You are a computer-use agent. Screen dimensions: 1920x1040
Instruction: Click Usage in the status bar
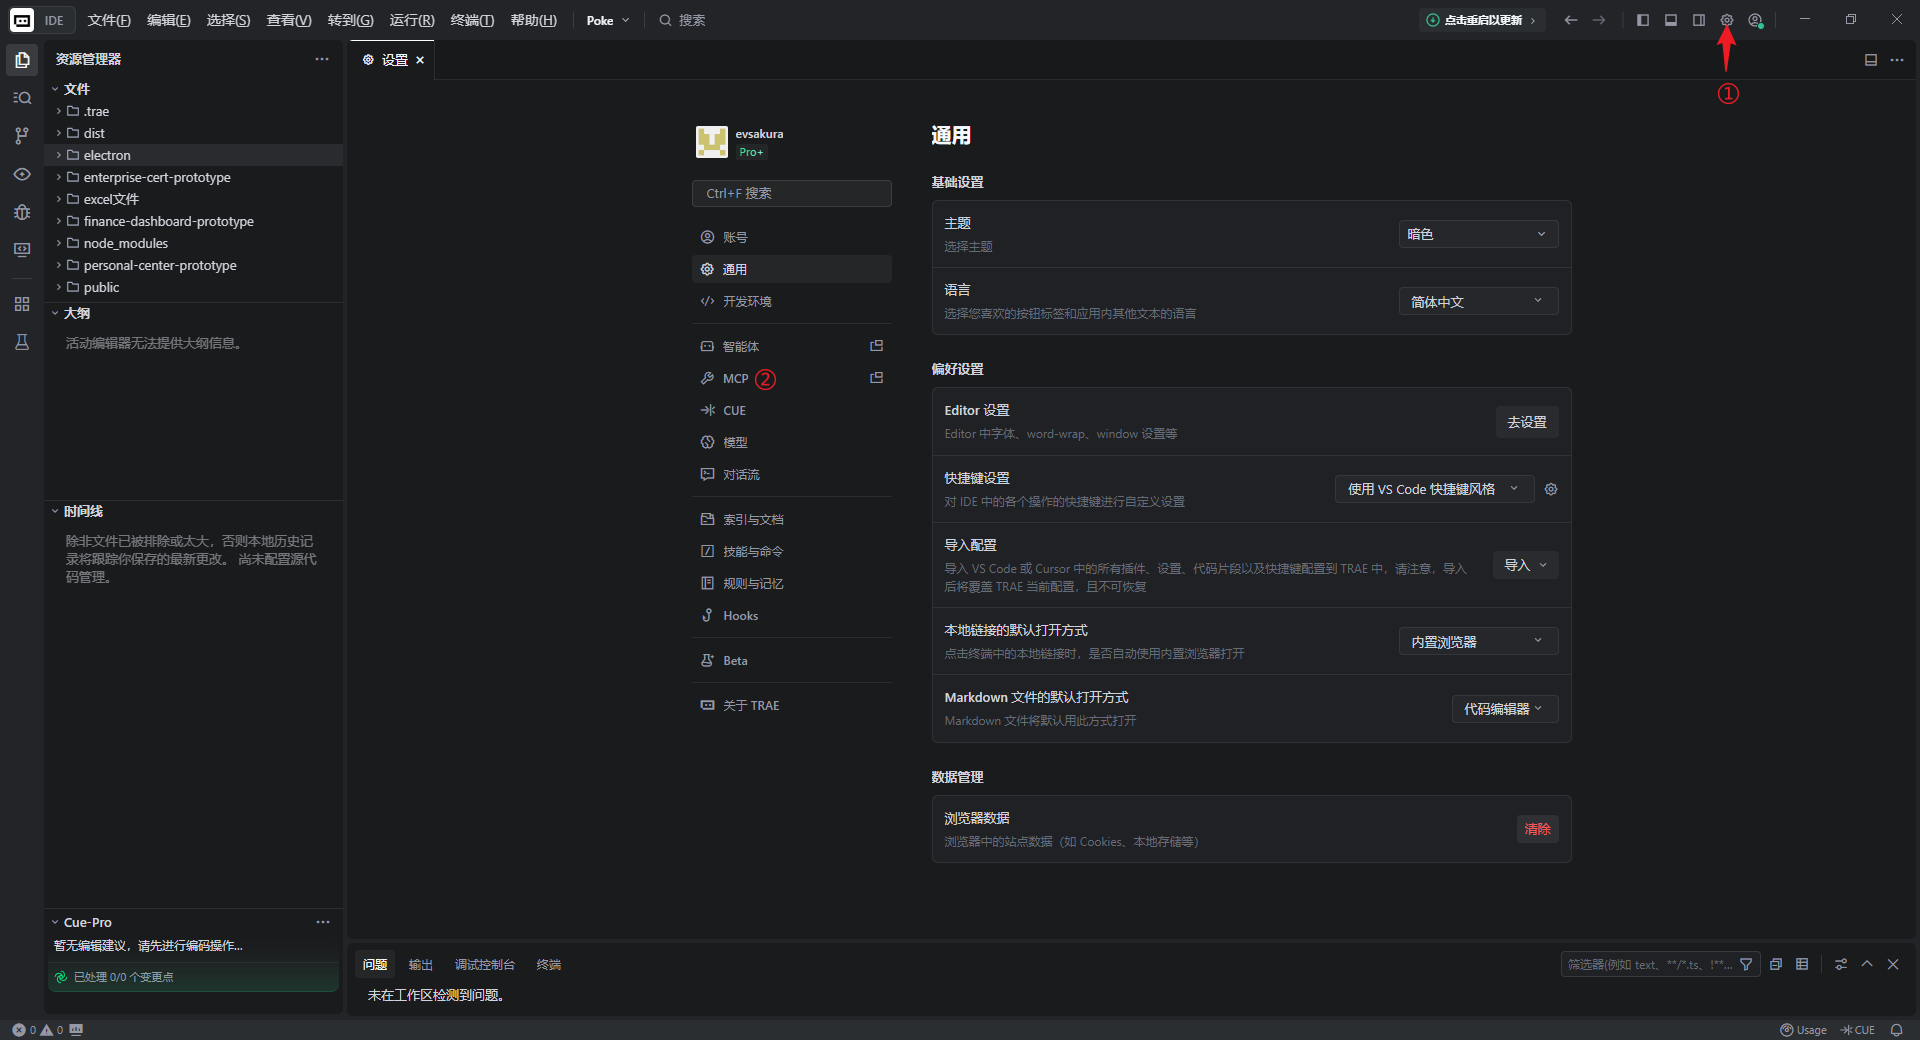(x=1803, y=1030)
